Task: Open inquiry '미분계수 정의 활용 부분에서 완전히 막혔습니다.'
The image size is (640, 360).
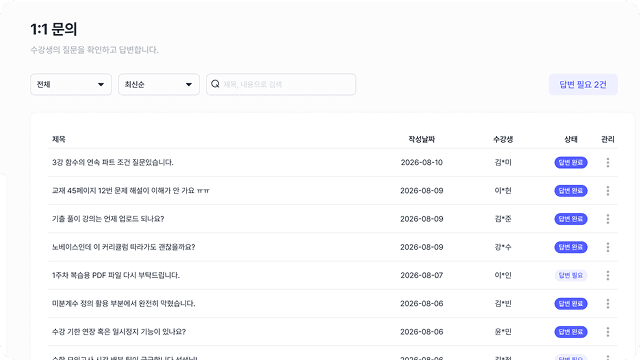Action: point(123,303)
